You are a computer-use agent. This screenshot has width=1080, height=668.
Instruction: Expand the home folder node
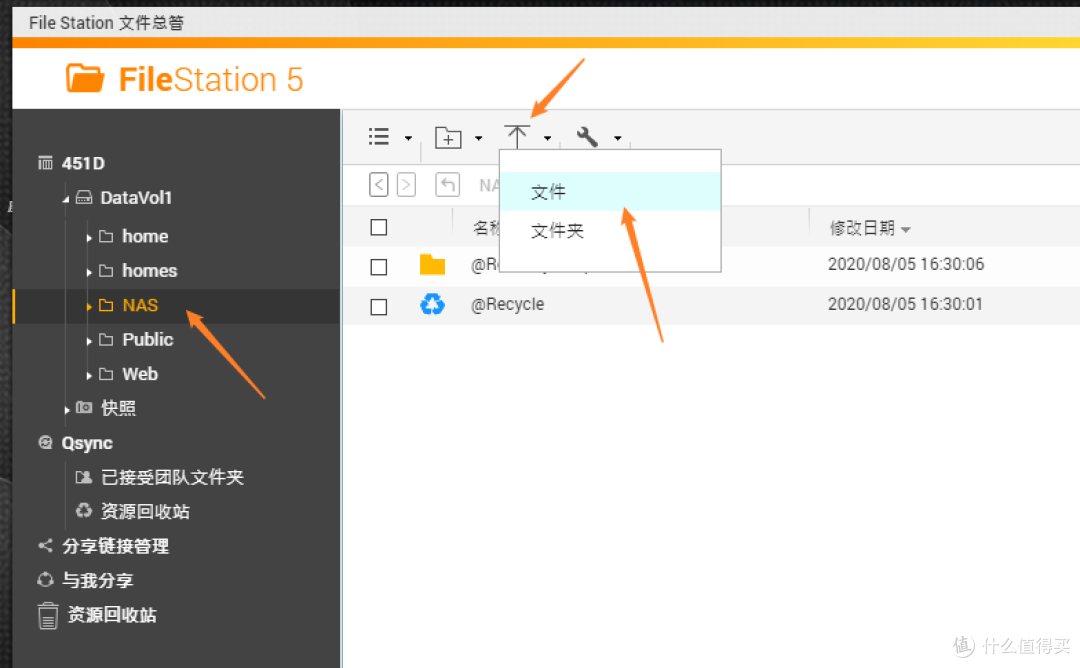(x=89, y=238)
